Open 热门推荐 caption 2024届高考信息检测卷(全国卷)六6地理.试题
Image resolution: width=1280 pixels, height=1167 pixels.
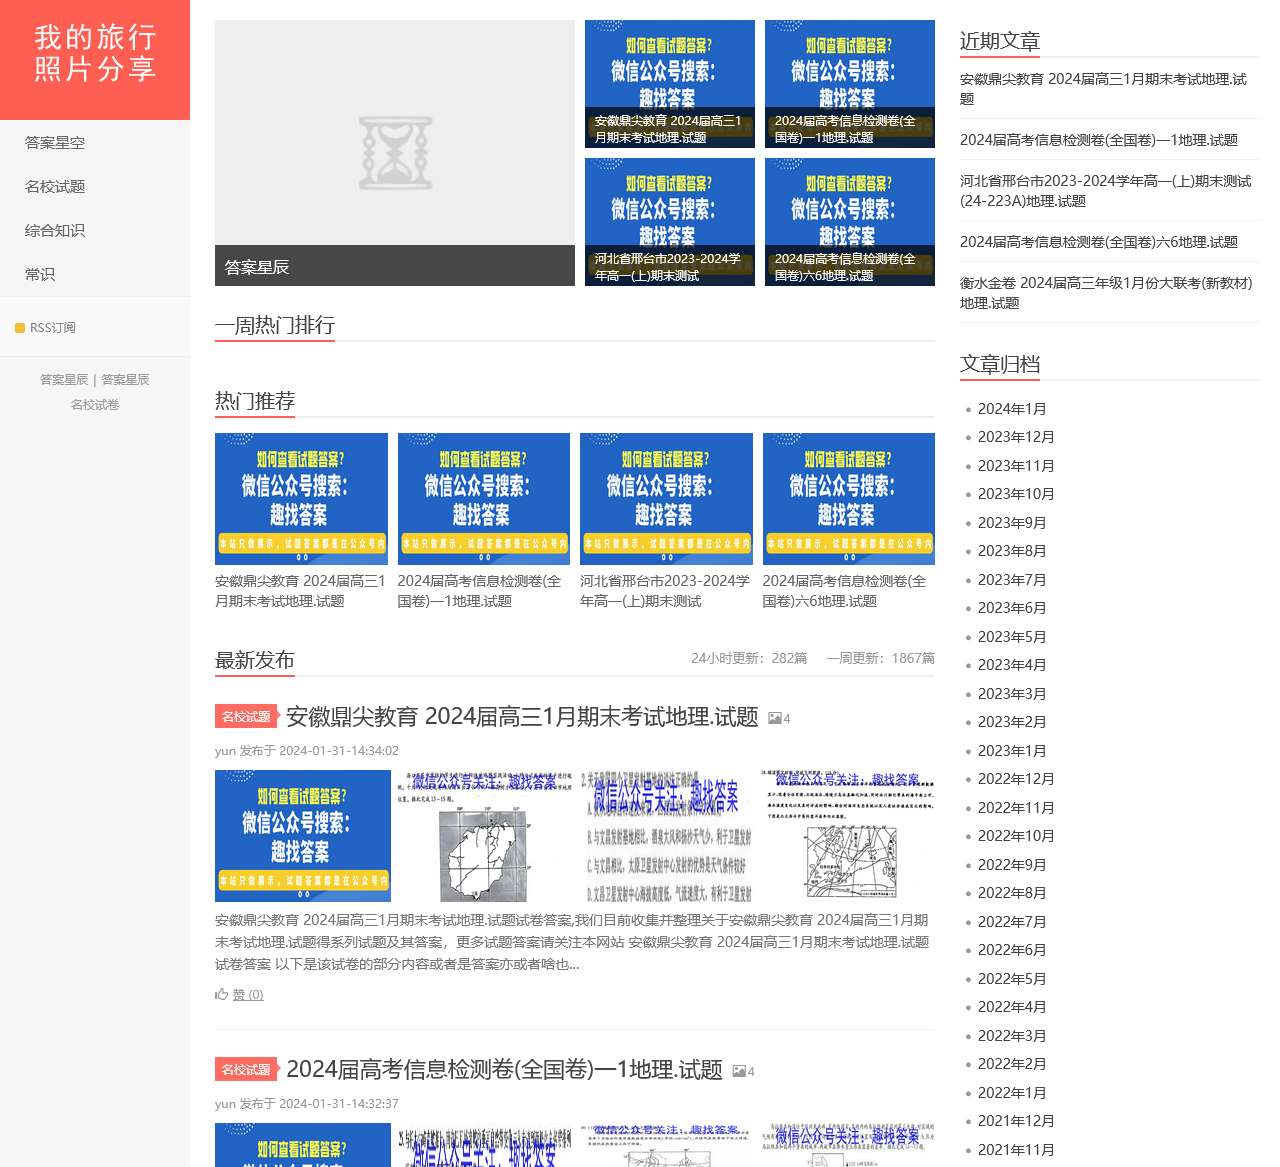coord(844,591)
